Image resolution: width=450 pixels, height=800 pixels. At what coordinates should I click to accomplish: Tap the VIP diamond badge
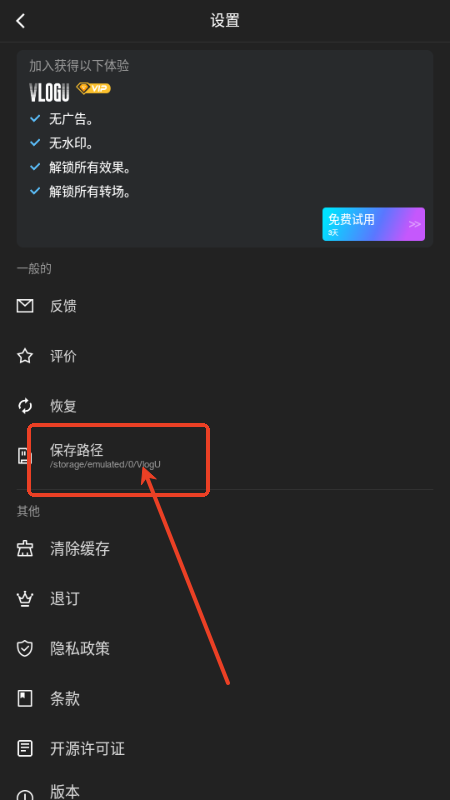click(x=93, y=88)
